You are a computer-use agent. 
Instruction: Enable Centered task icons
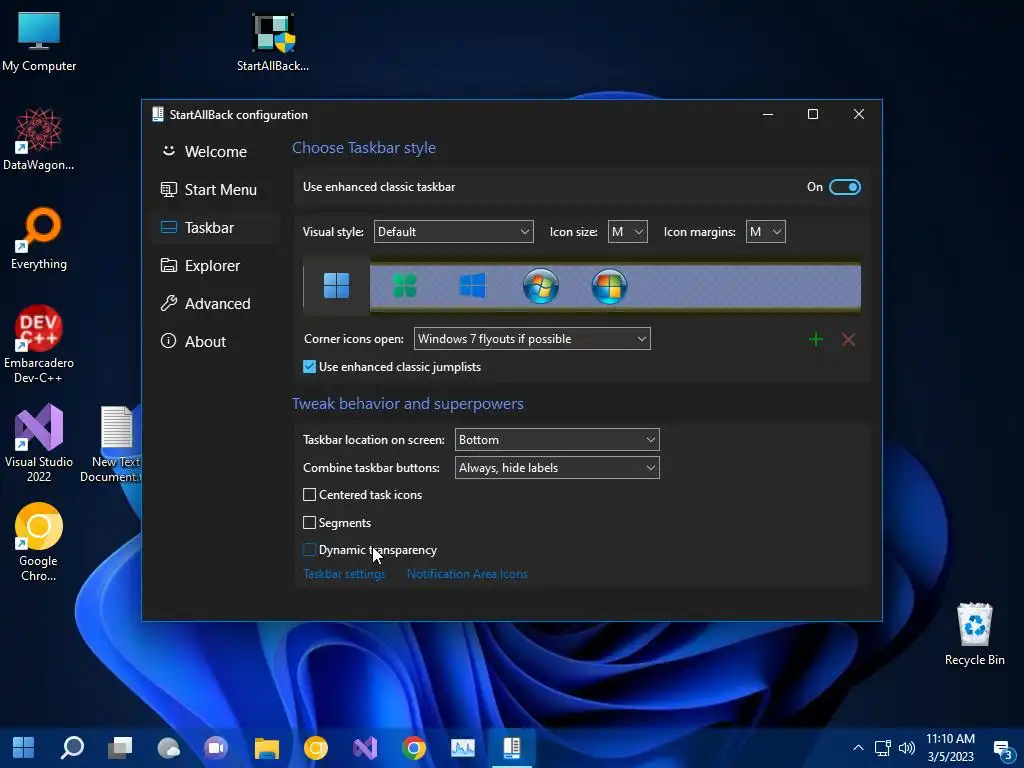[x=310, y=495]
